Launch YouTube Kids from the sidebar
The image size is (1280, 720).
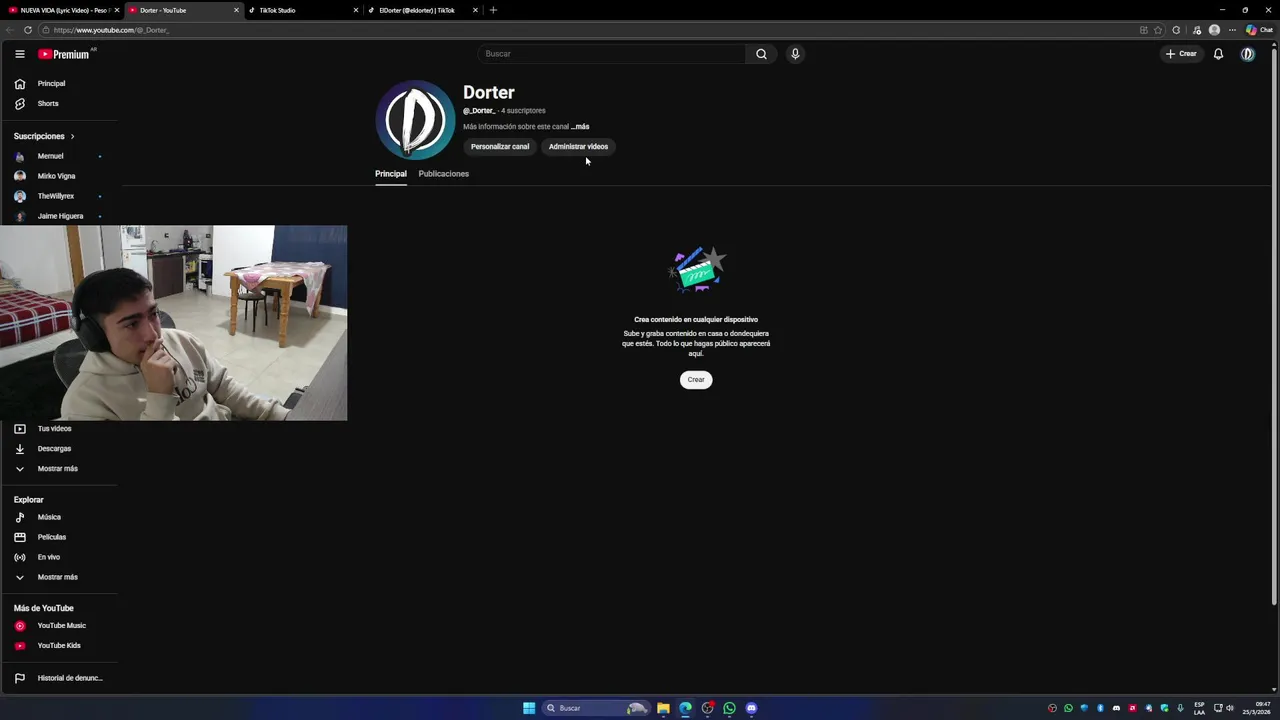click(60, 646)
